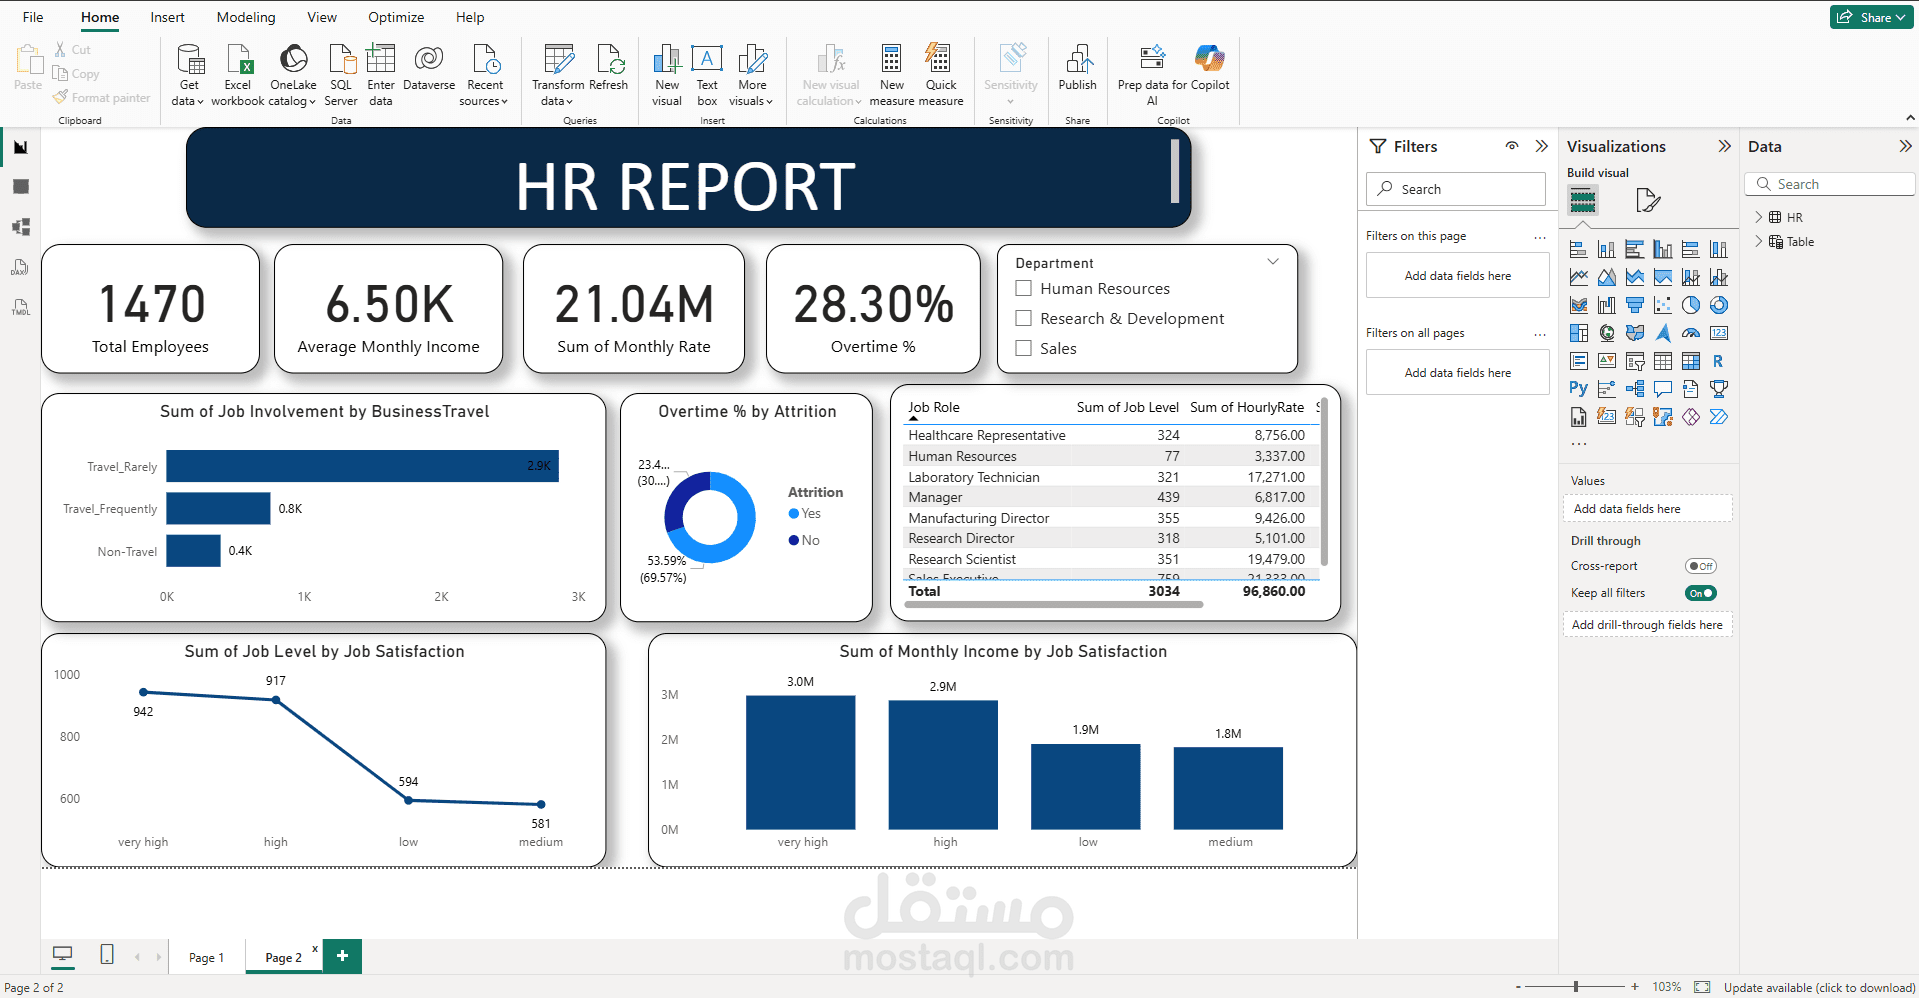1919x998 pixels.
Task: Click Prep data for AI
Action: click(1152, 75)
